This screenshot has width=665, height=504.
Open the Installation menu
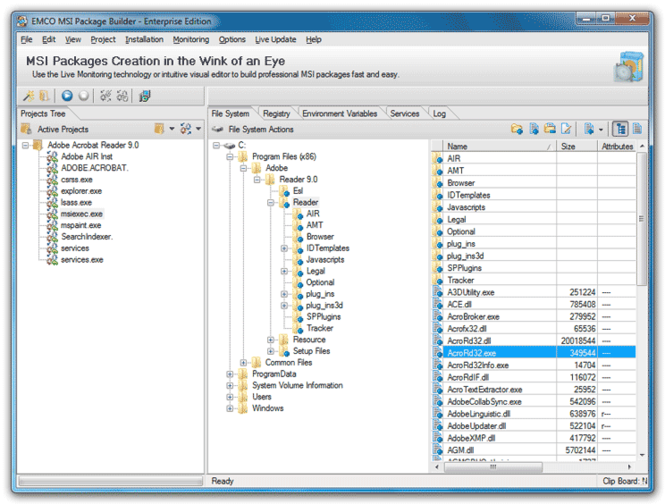coord(144,39)
